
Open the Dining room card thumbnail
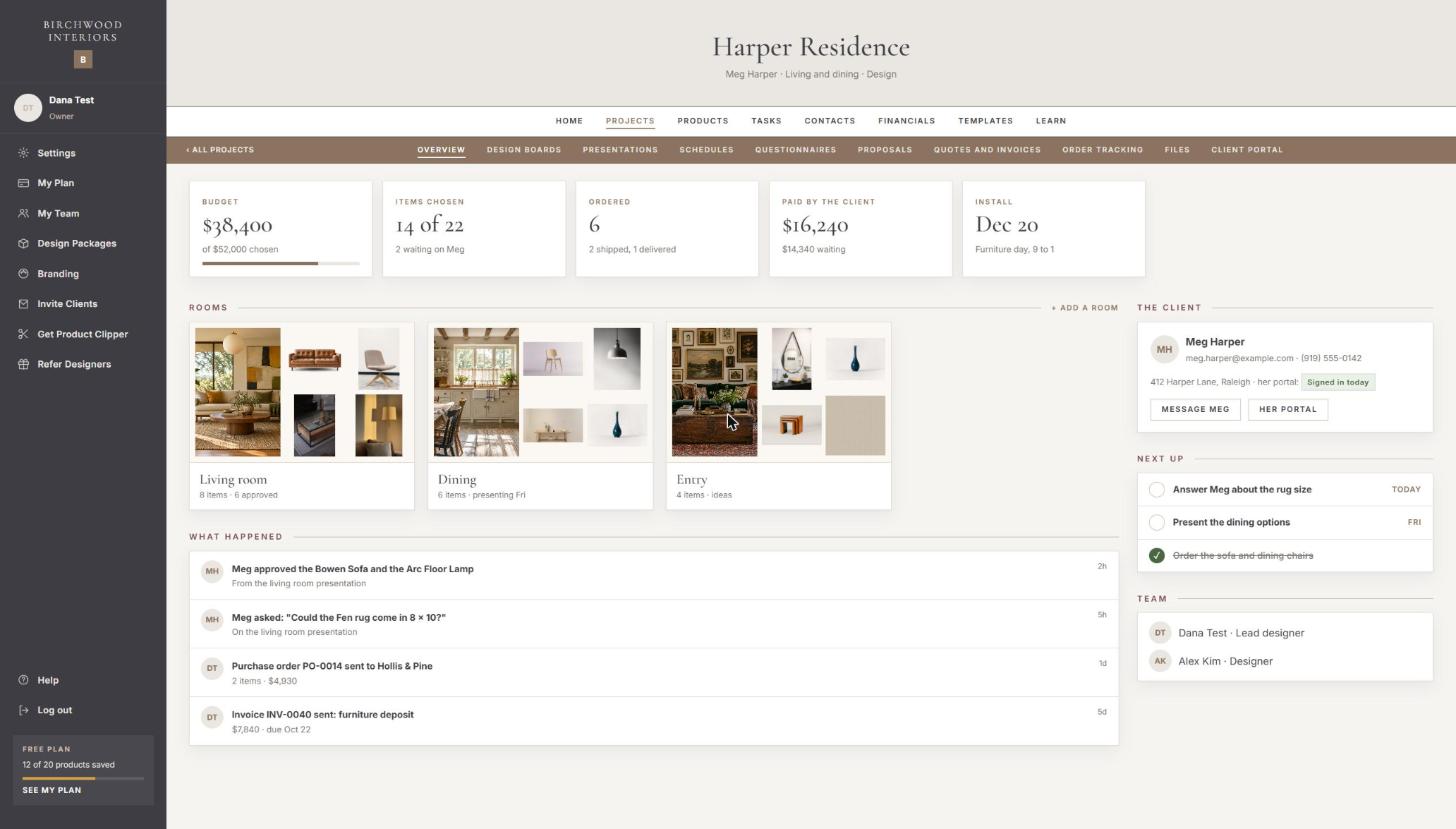[540, 392]
